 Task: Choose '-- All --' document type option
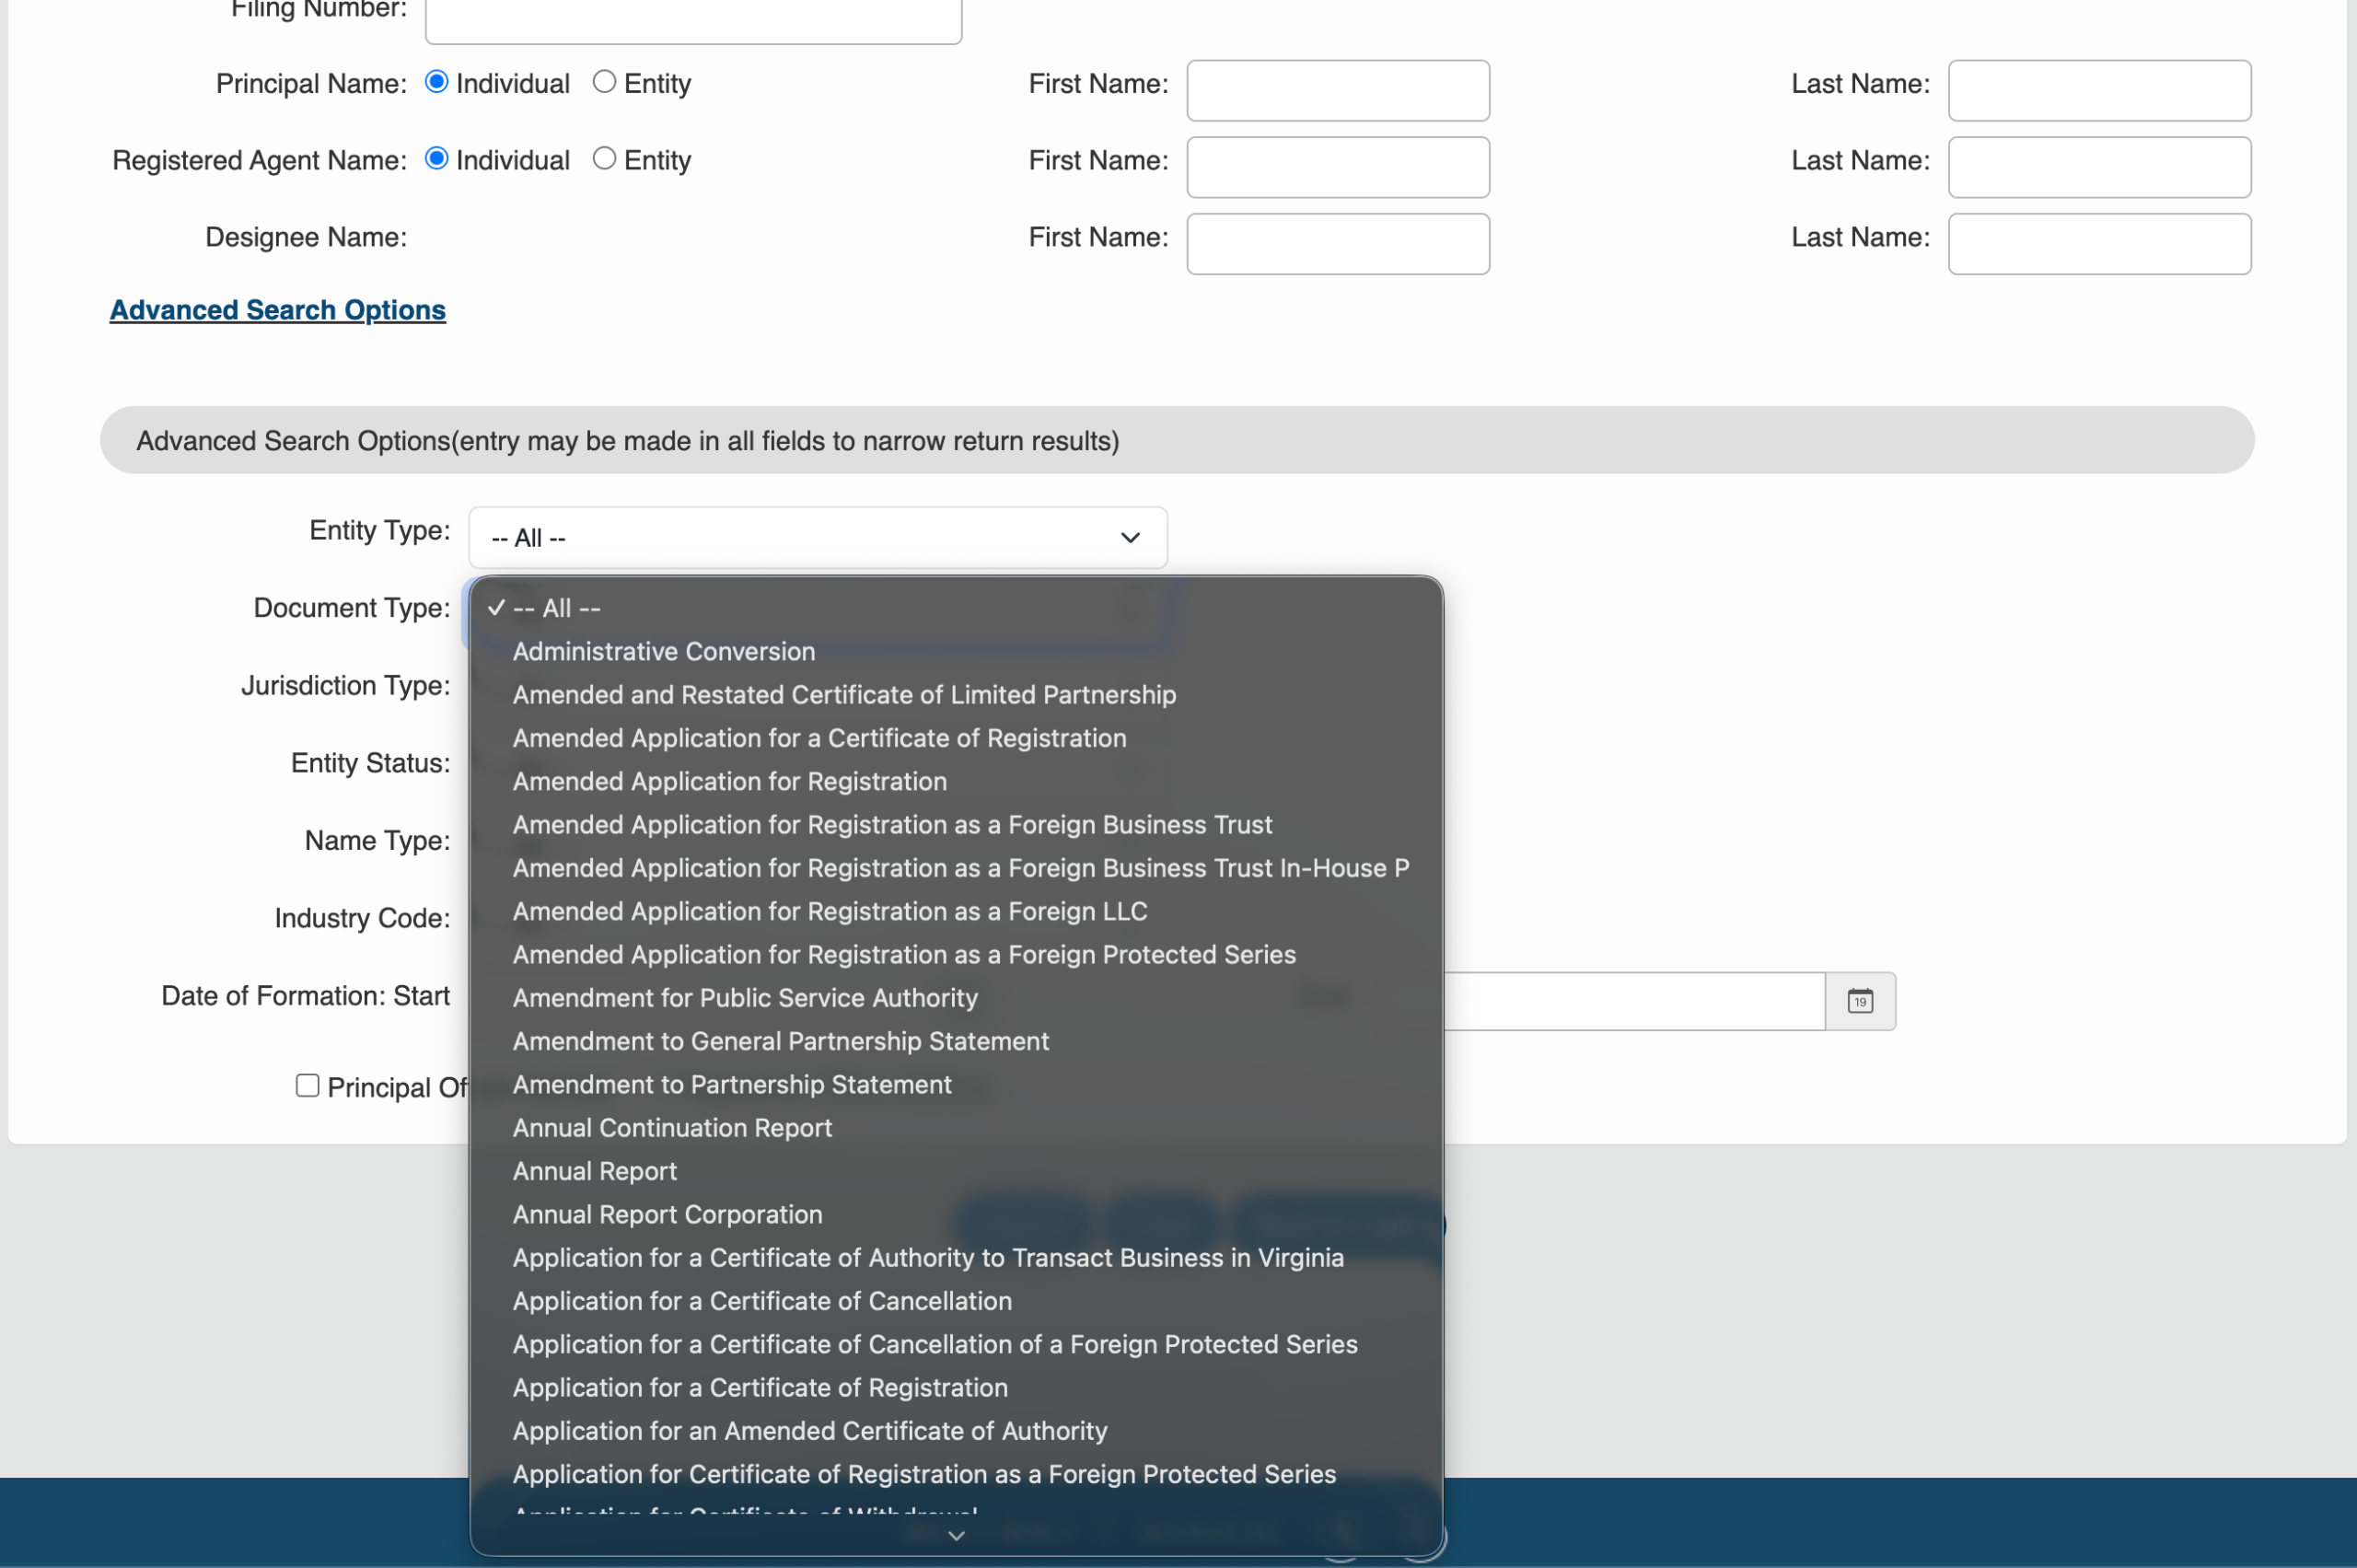coord(956,608)
